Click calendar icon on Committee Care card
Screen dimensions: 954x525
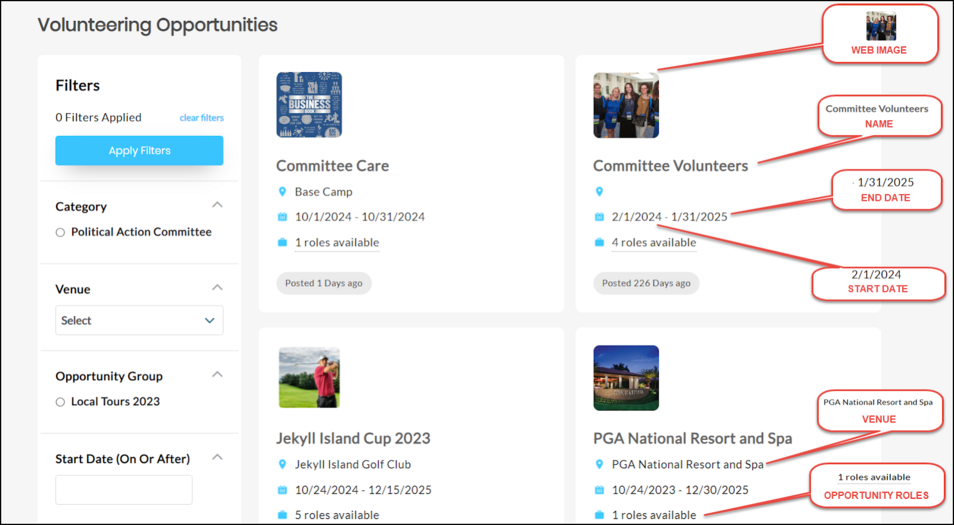[283, 217]
